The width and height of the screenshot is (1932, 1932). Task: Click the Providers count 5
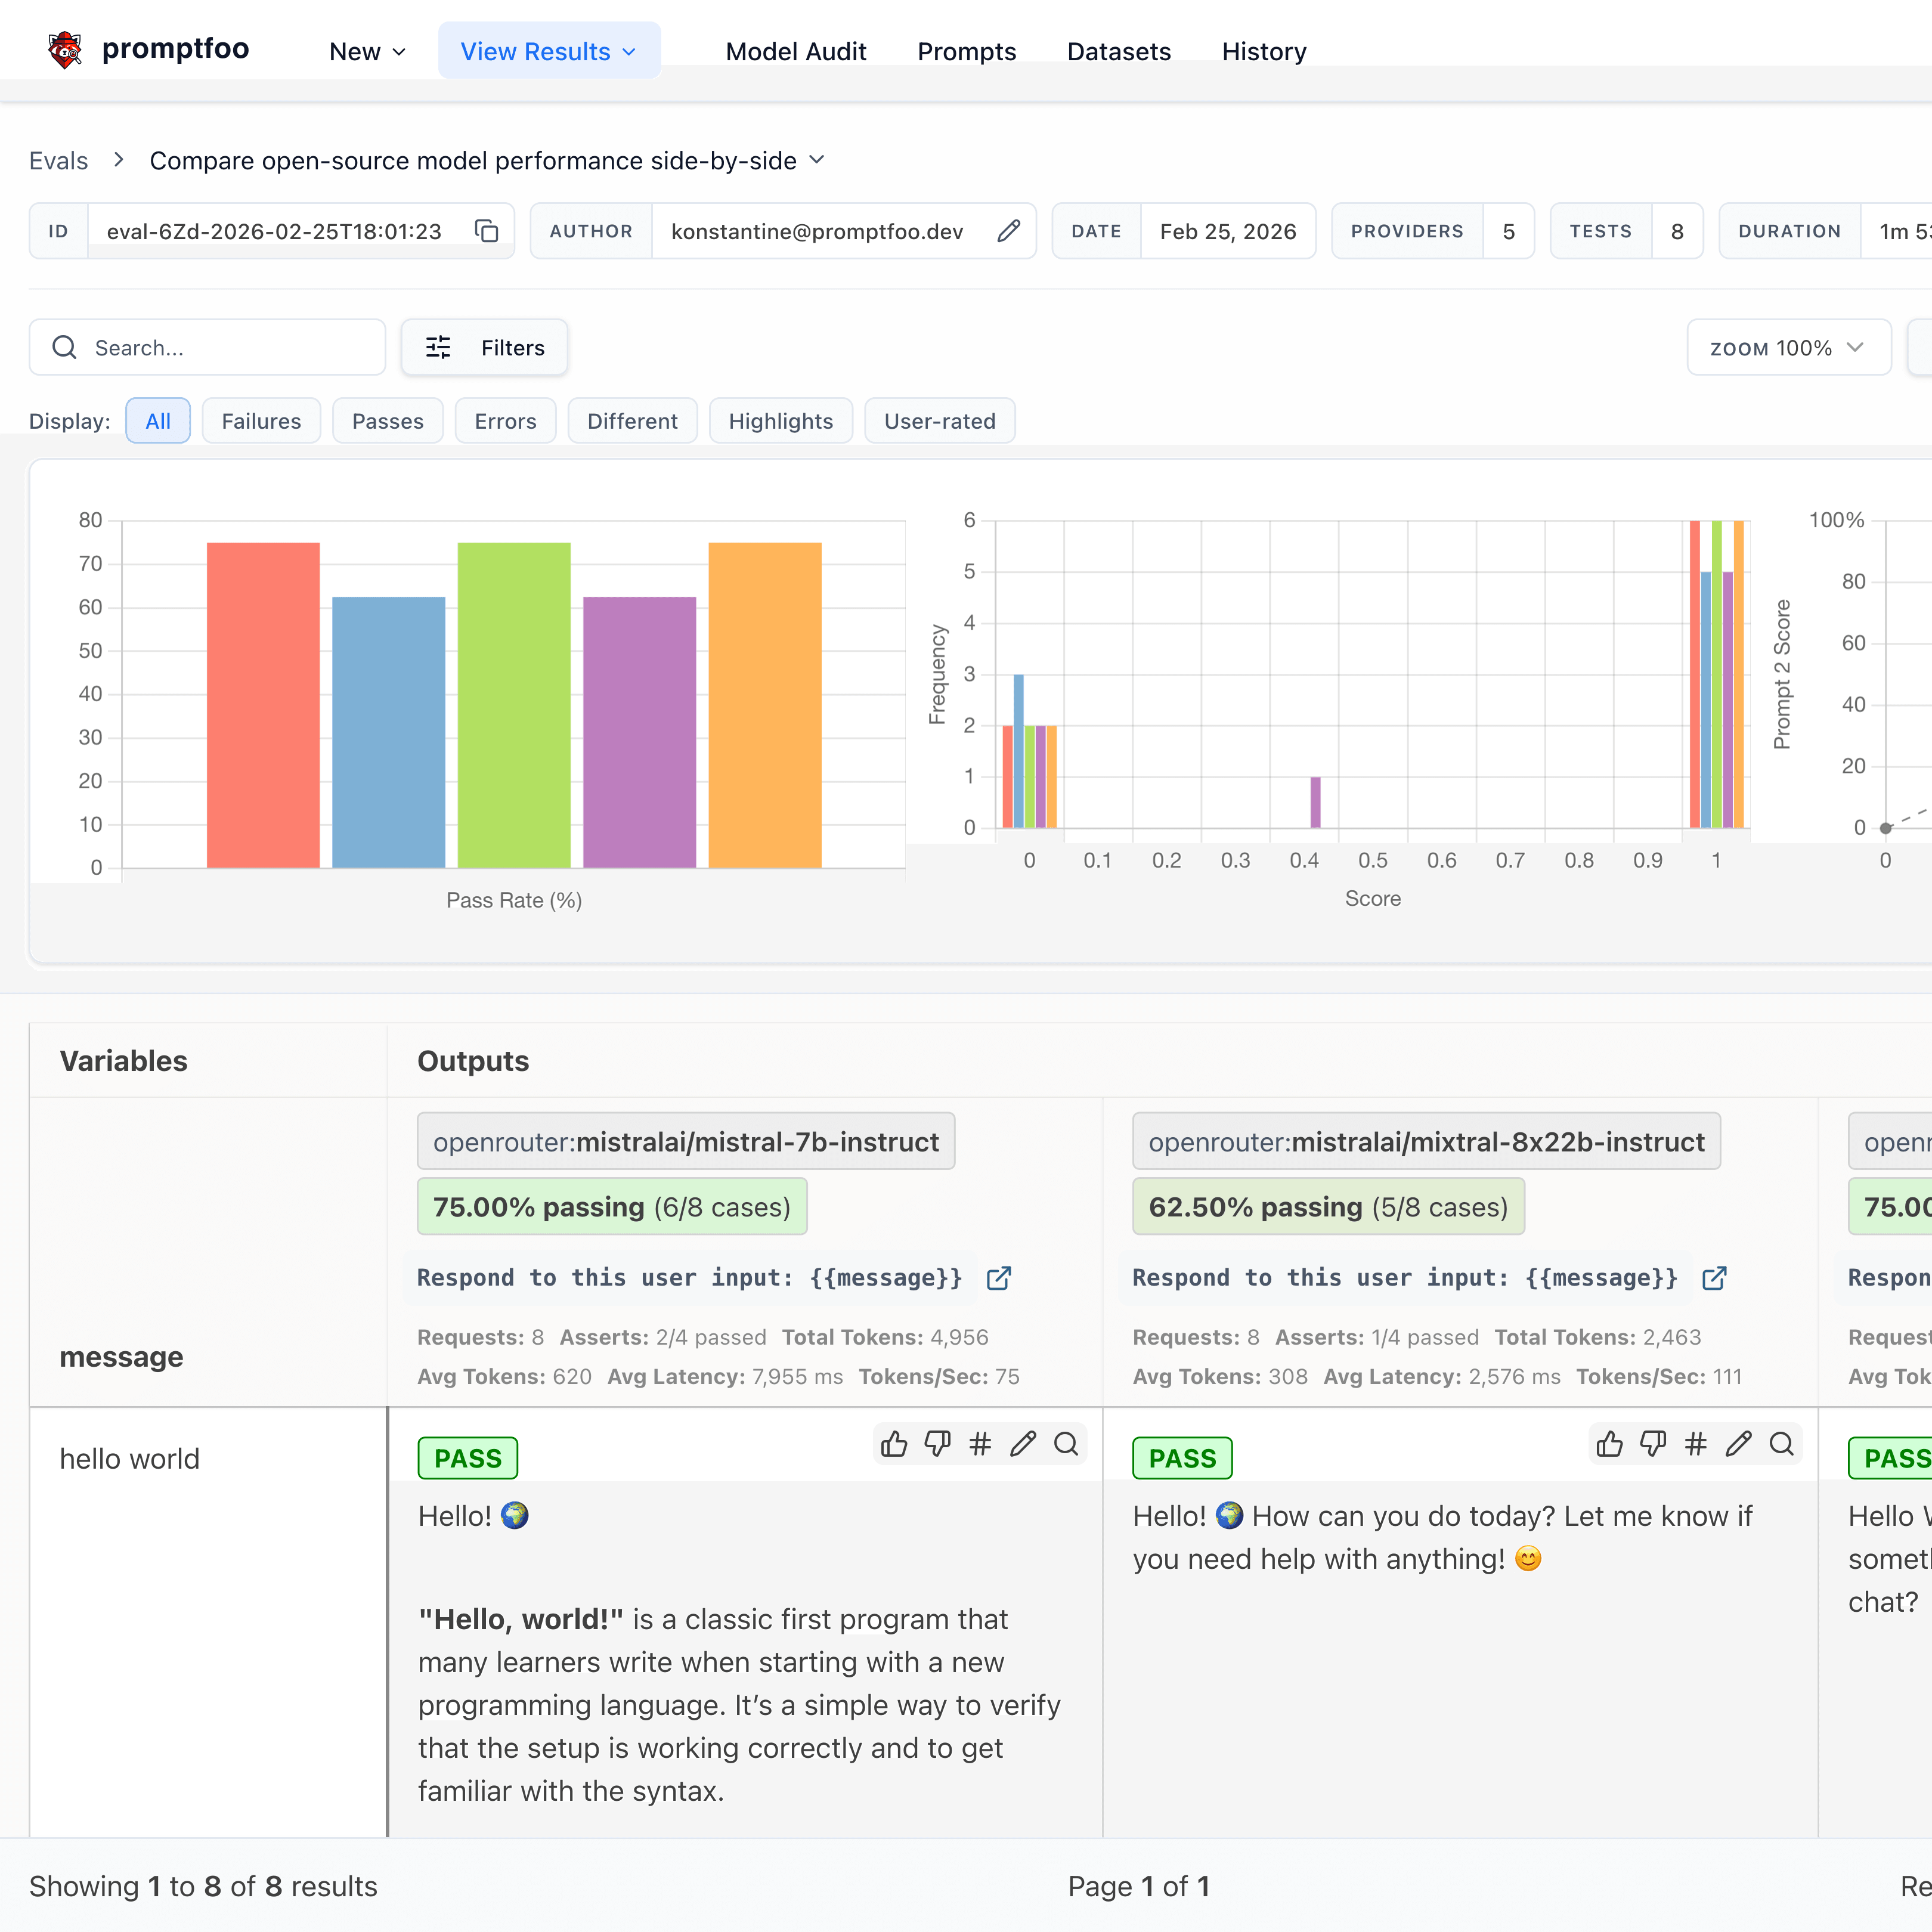(x=1508, y=231)
